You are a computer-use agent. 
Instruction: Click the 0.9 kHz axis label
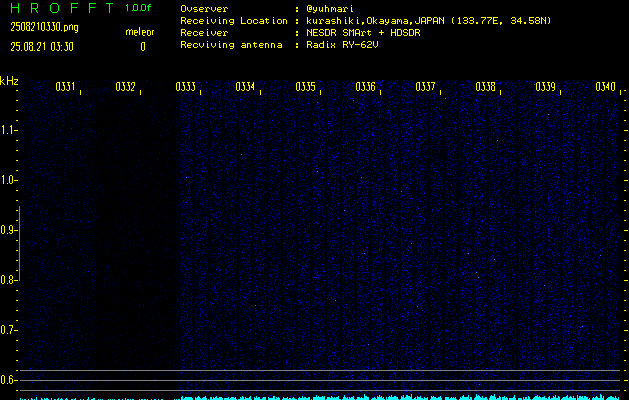coord(7,230)
